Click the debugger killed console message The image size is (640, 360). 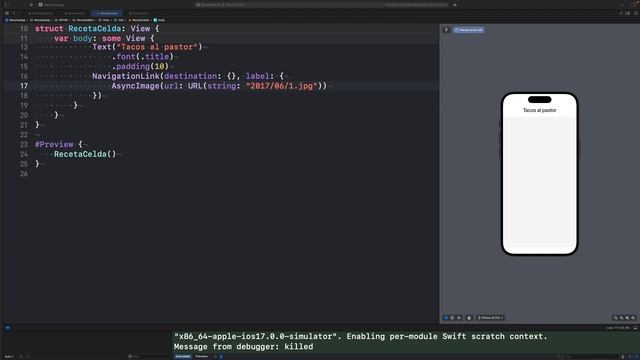[x=244, y=347]
